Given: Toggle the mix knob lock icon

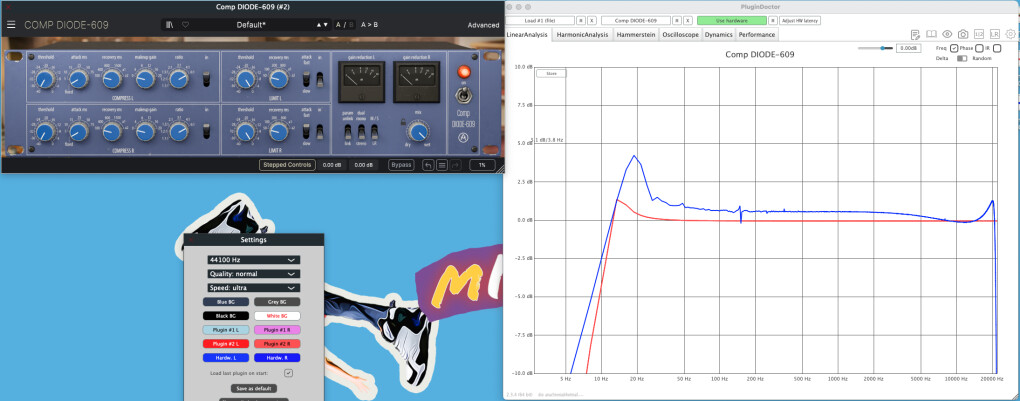Looking at the screenshot, I should [x=403, y=120].
